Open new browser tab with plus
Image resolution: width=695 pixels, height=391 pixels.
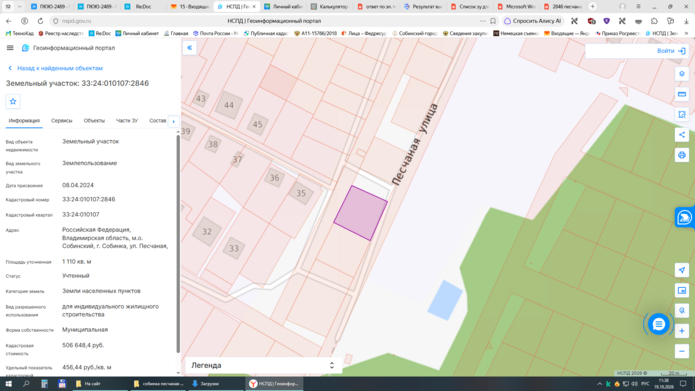pos(593,6)
